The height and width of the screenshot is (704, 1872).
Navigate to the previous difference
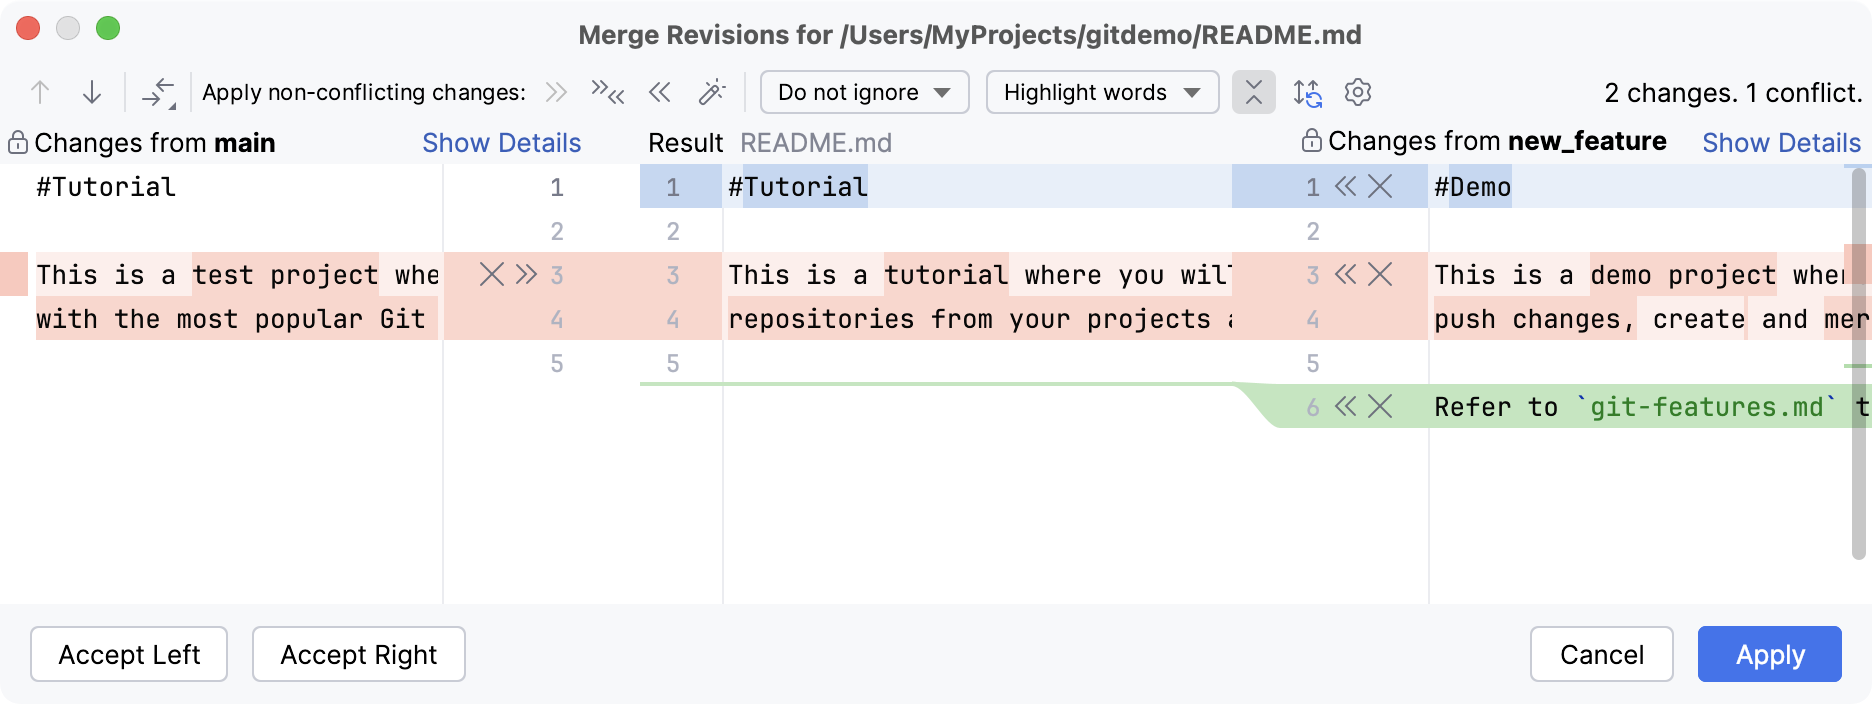point(40,92)
